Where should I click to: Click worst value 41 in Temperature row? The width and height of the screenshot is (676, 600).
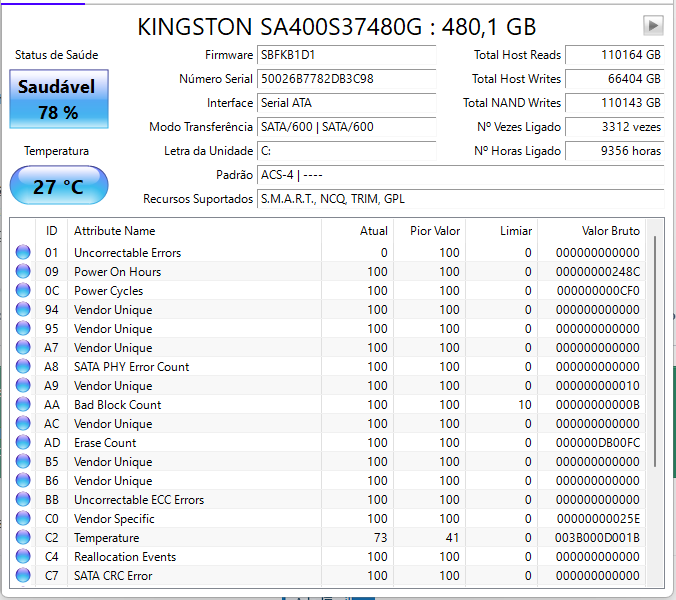pyautogui.click(x=452, y=538)
